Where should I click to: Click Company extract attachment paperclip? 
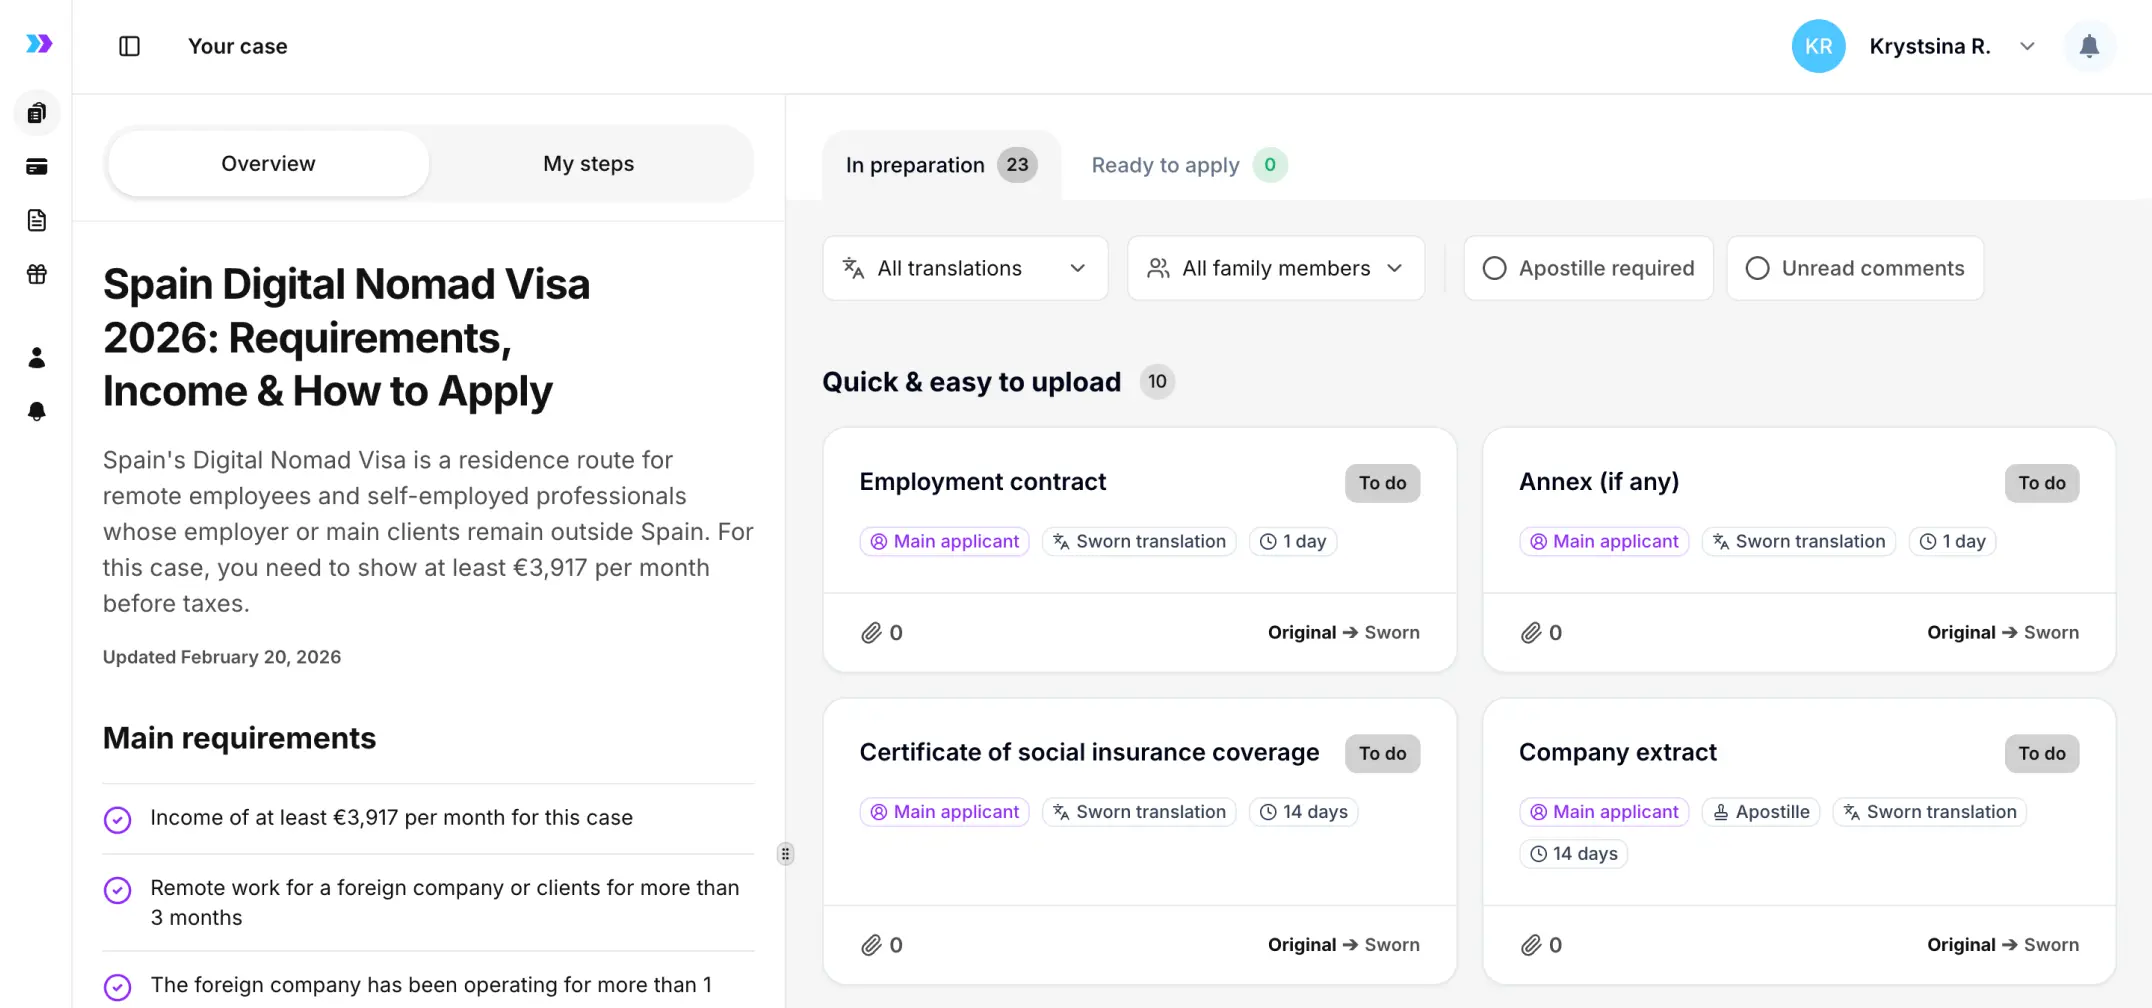[1531, 945]
